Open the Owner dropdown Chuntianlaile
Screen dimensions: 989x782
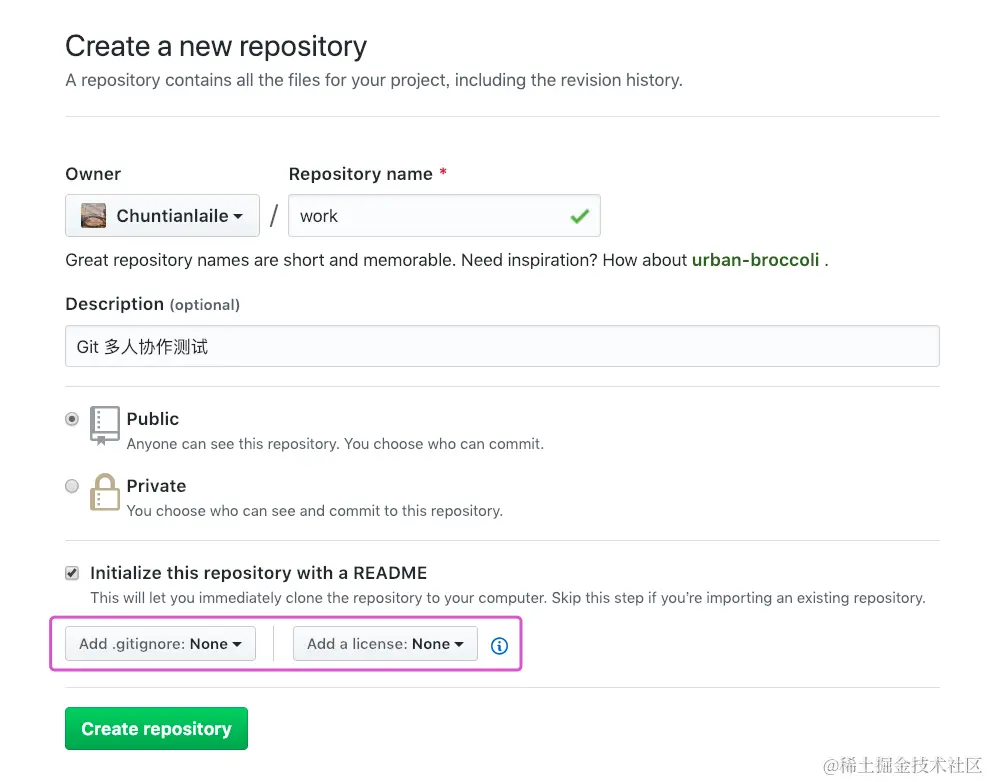[162, 216]
